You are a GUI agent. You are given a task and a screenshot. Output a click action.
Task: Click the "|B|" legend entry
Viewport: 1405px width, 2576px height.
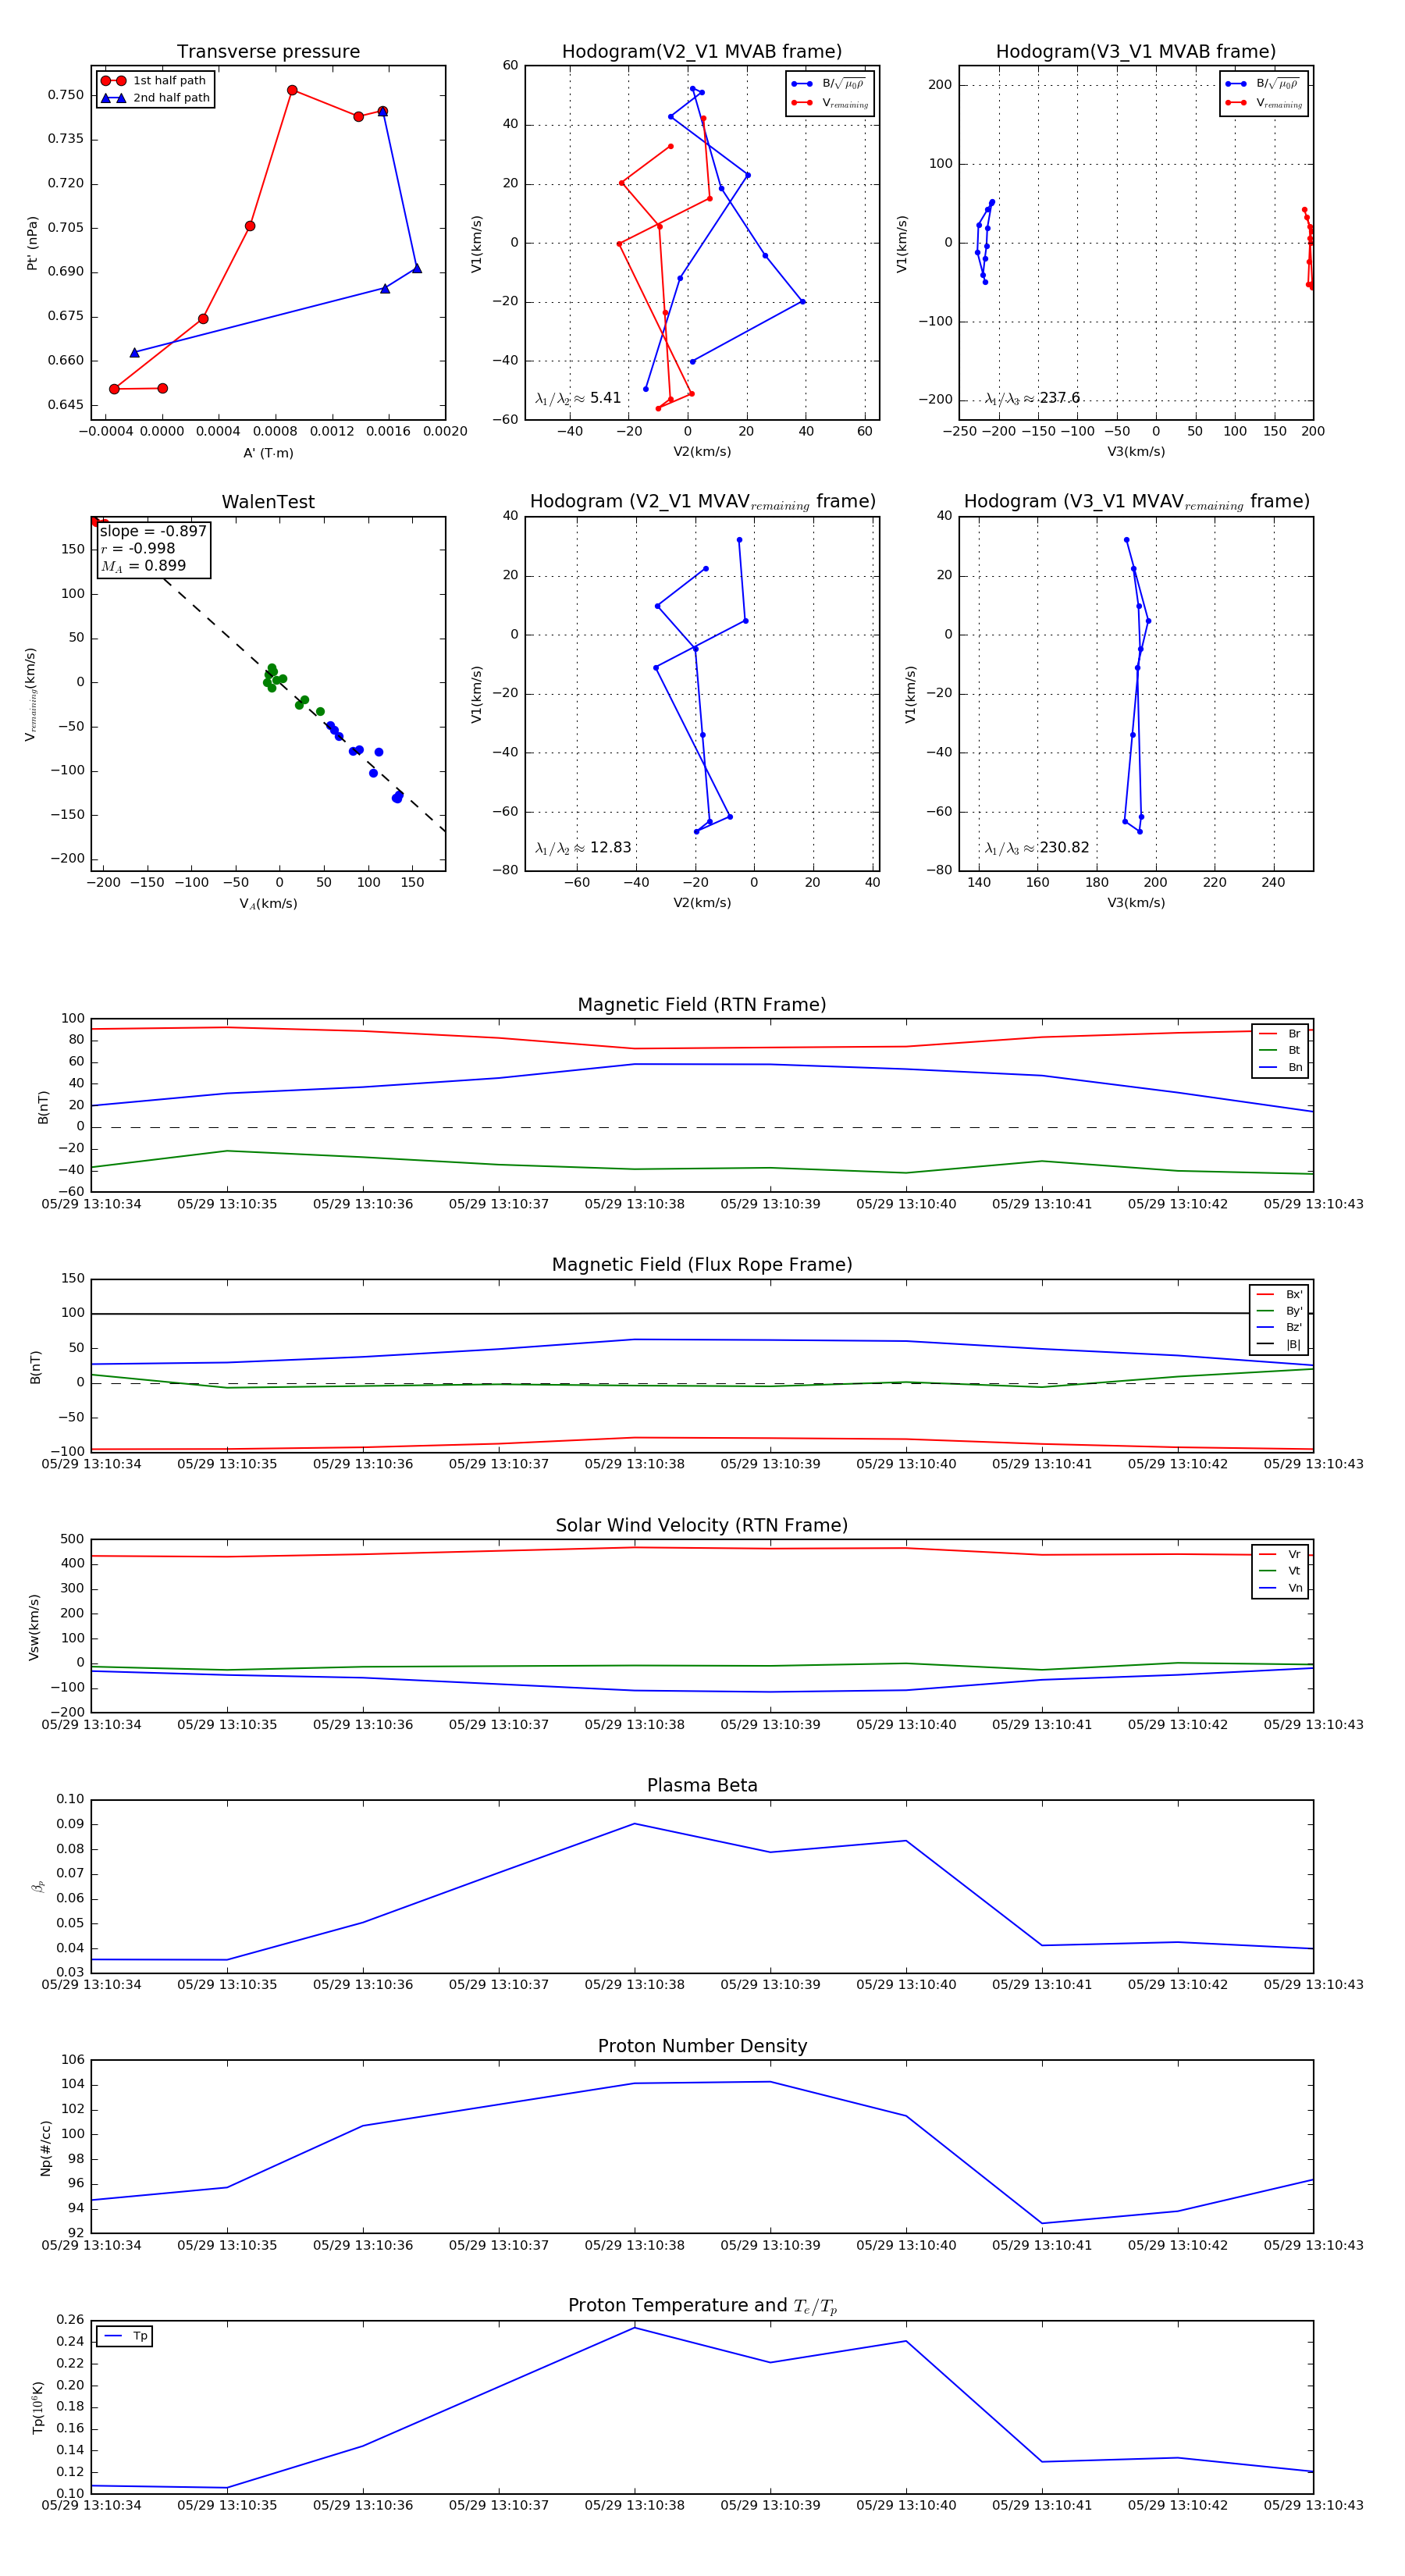(1280, 1345)
